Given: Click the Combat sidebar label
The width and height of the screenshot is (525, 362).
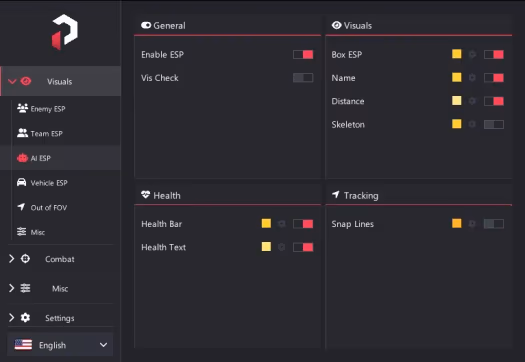Looking at the screenshot, I should pos(60,259).
